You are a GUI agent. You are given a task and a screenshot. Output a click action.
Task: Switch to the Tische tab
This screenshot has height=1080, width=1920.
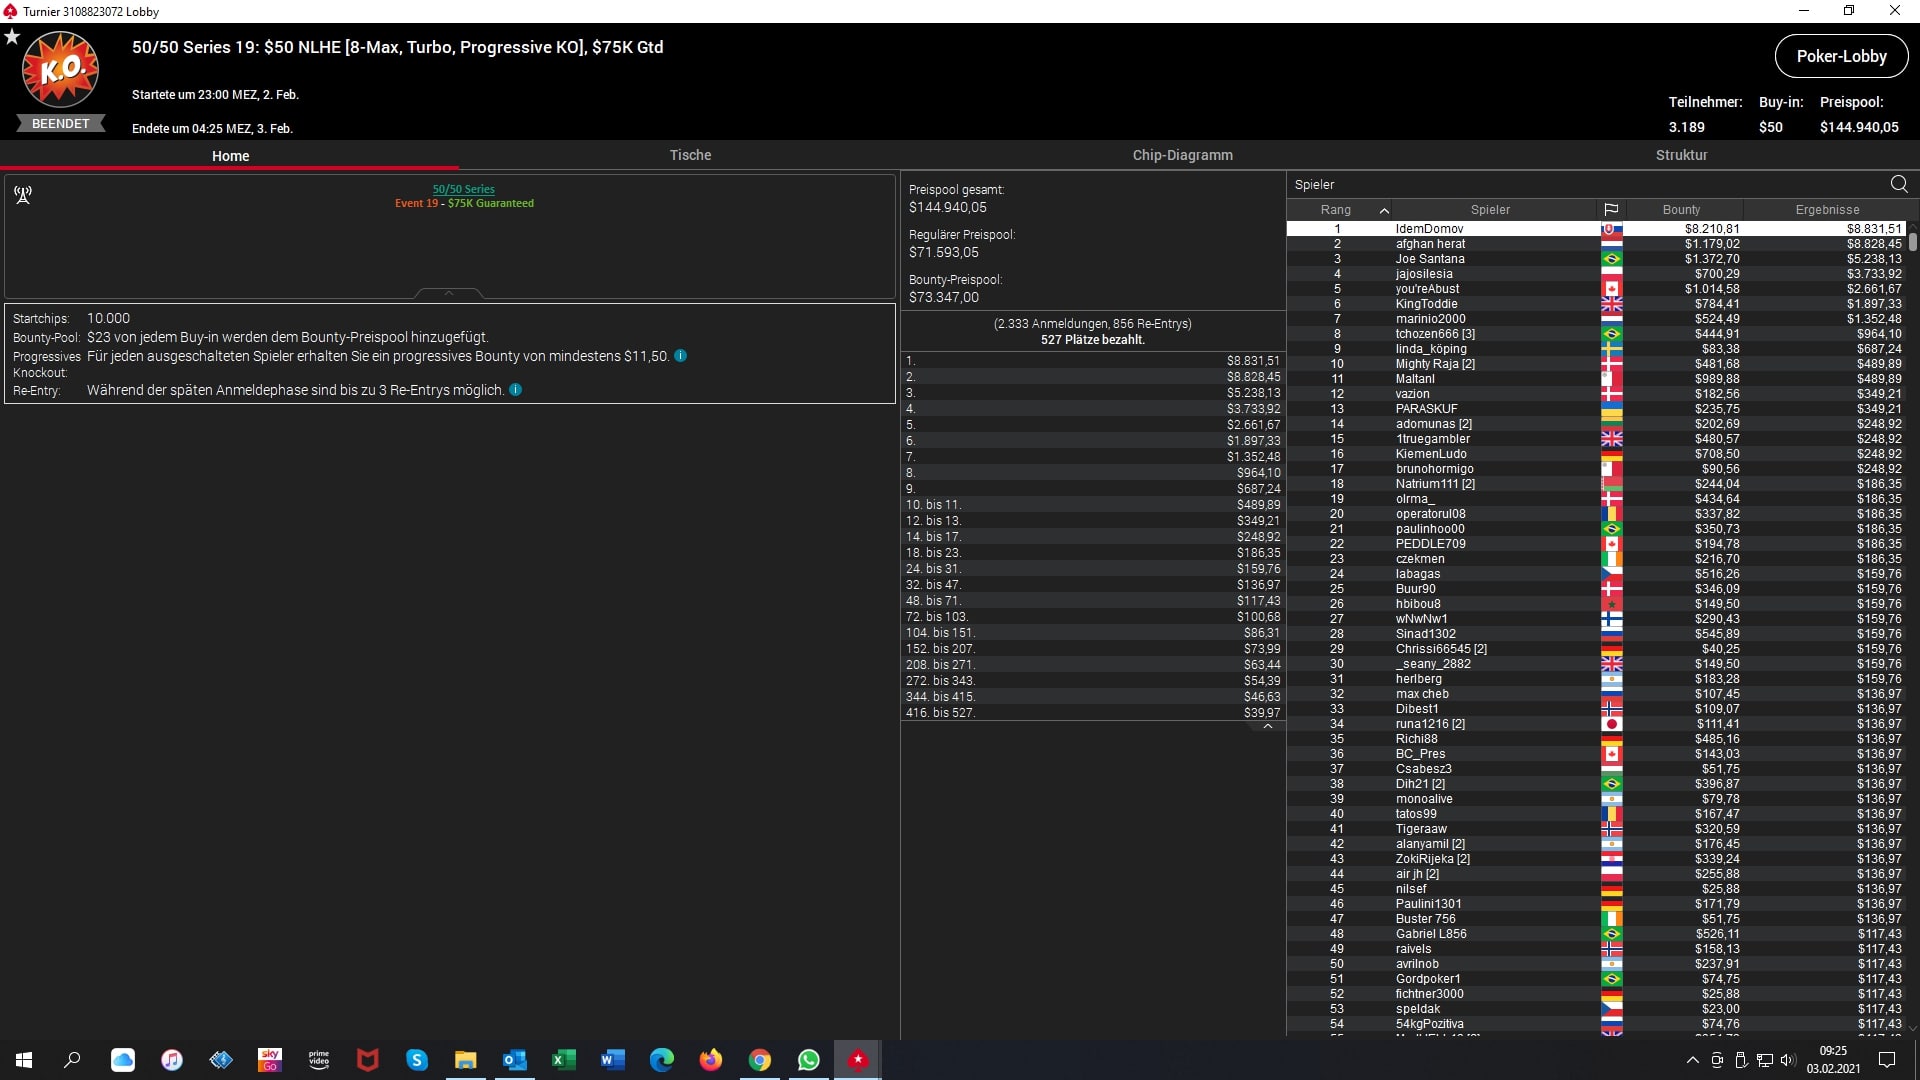pos(690,155)
